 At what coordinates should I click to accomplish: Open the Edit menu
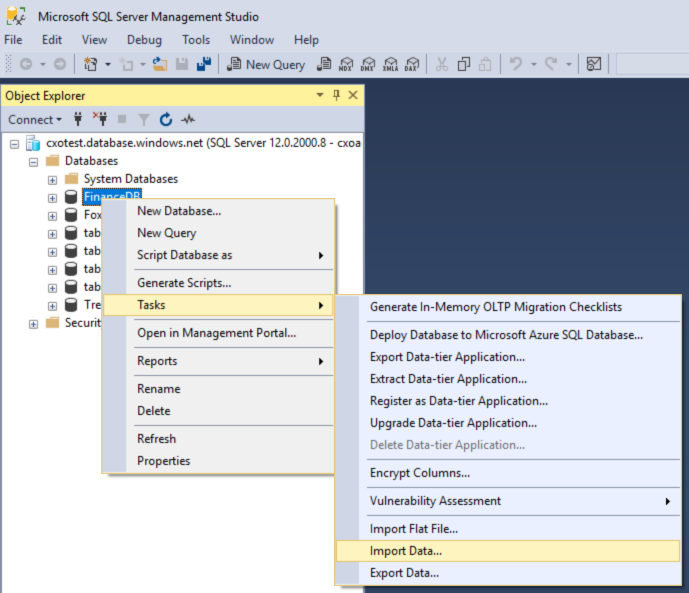coord(52,40)
